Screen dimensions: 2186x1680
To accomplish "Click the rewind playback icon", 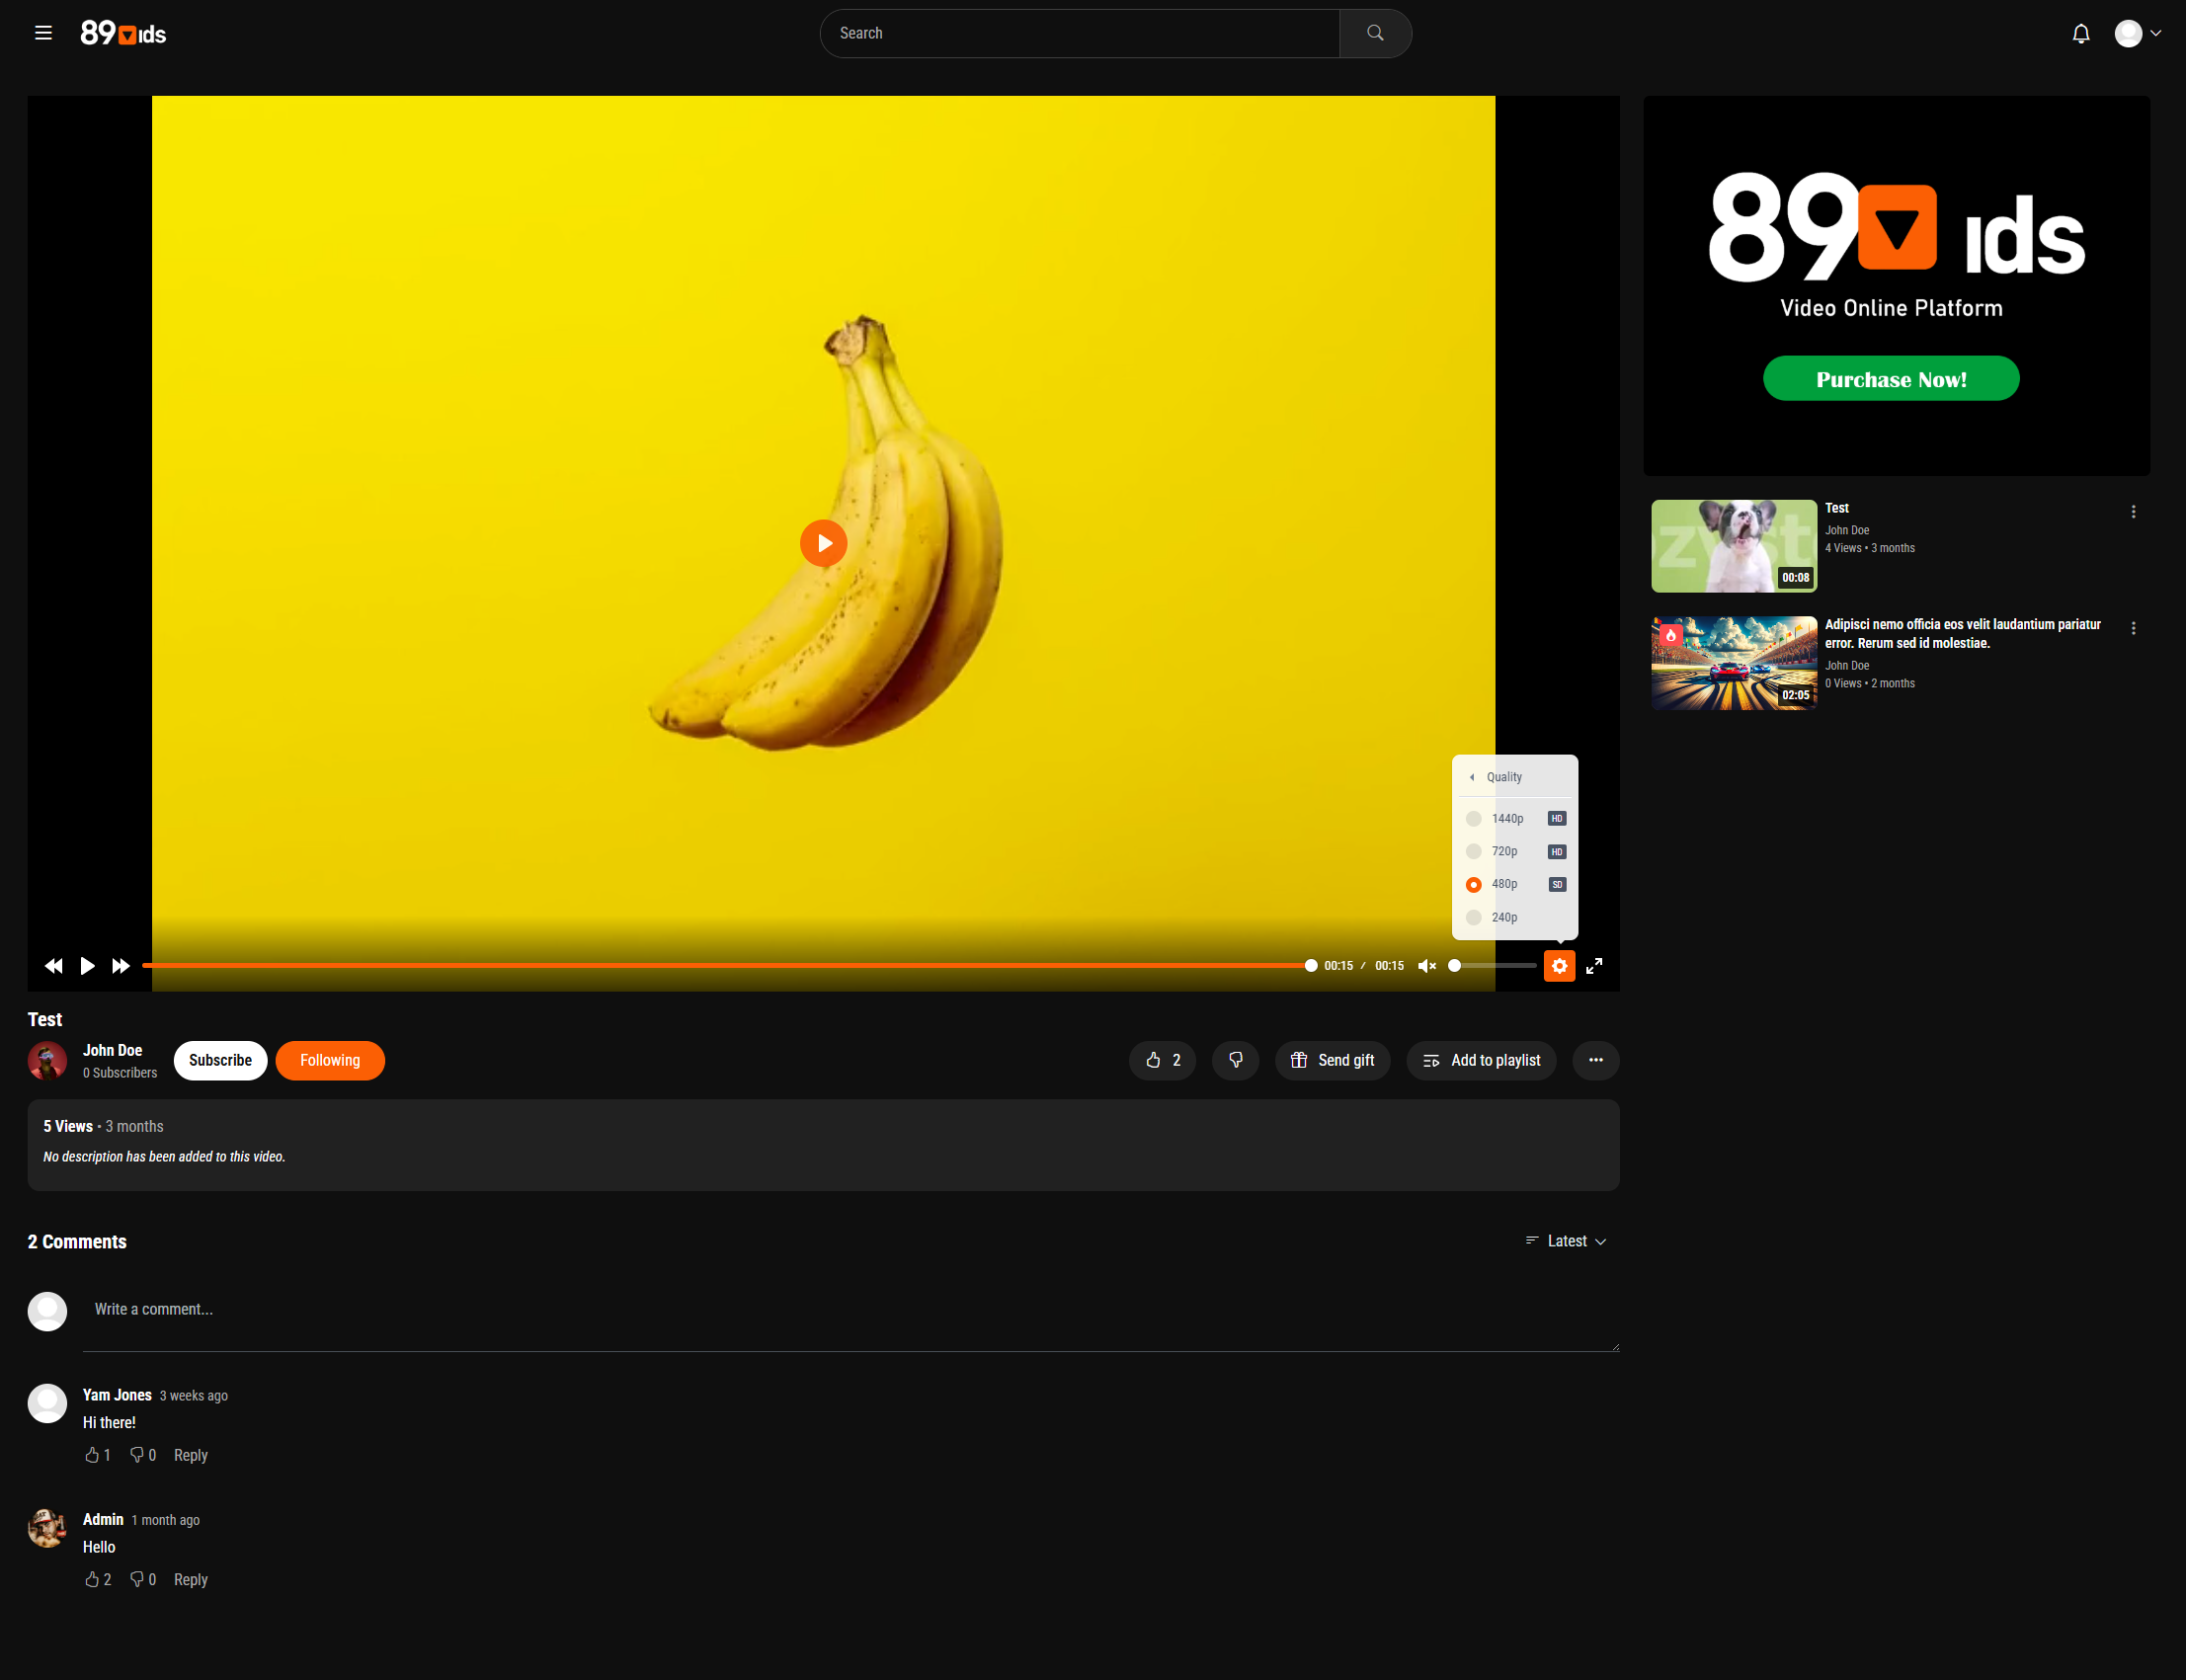I will (x=54, y=966).
